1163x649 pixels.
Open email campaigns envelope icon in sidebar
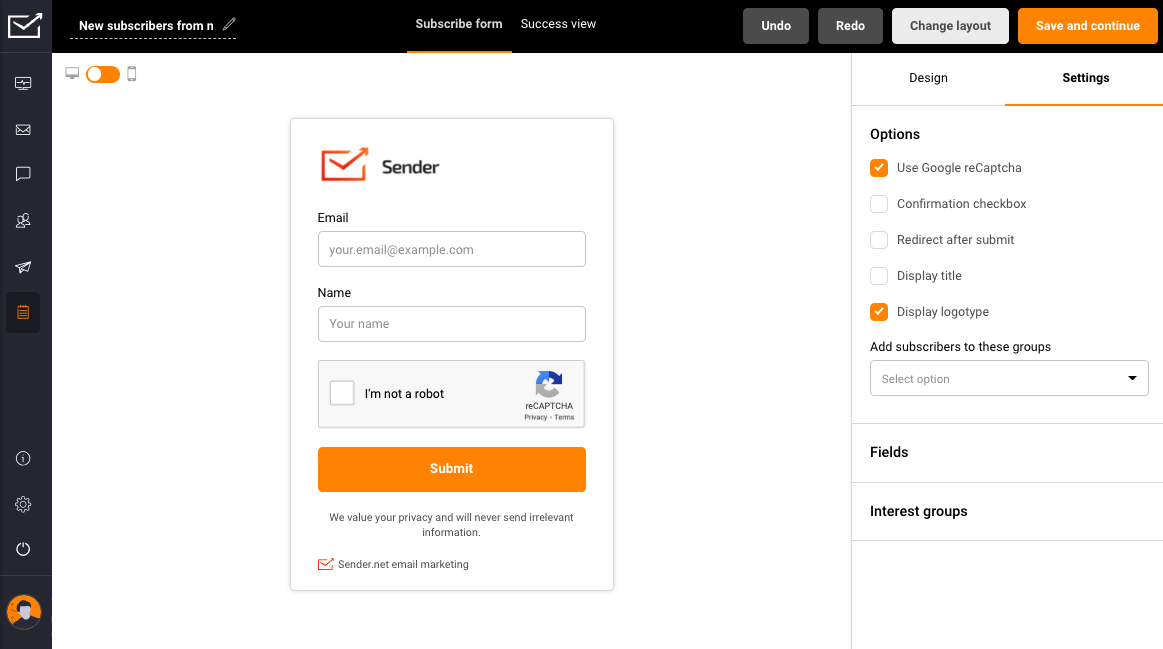click(x=23, y=130)
